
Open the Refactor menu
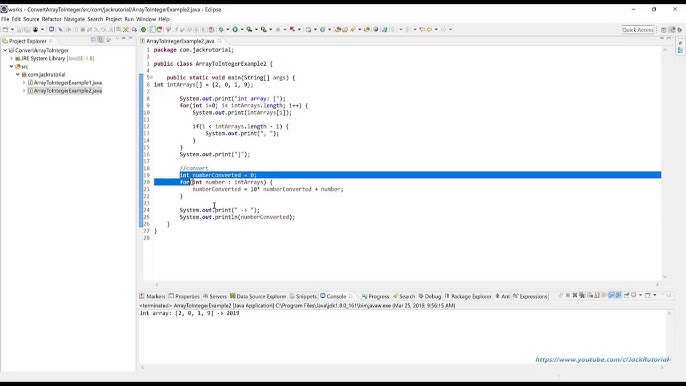point(52,19)
